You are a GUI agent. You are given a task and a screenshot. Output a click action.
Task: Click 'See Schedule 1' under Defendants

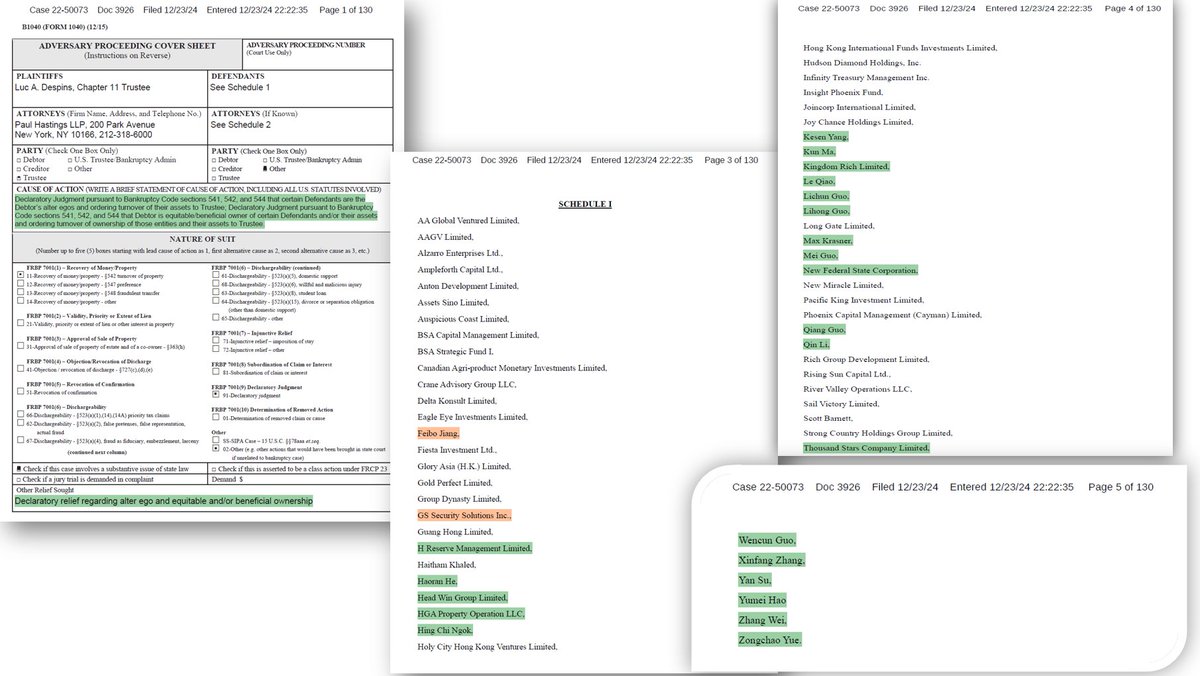[x=240, y=88]
